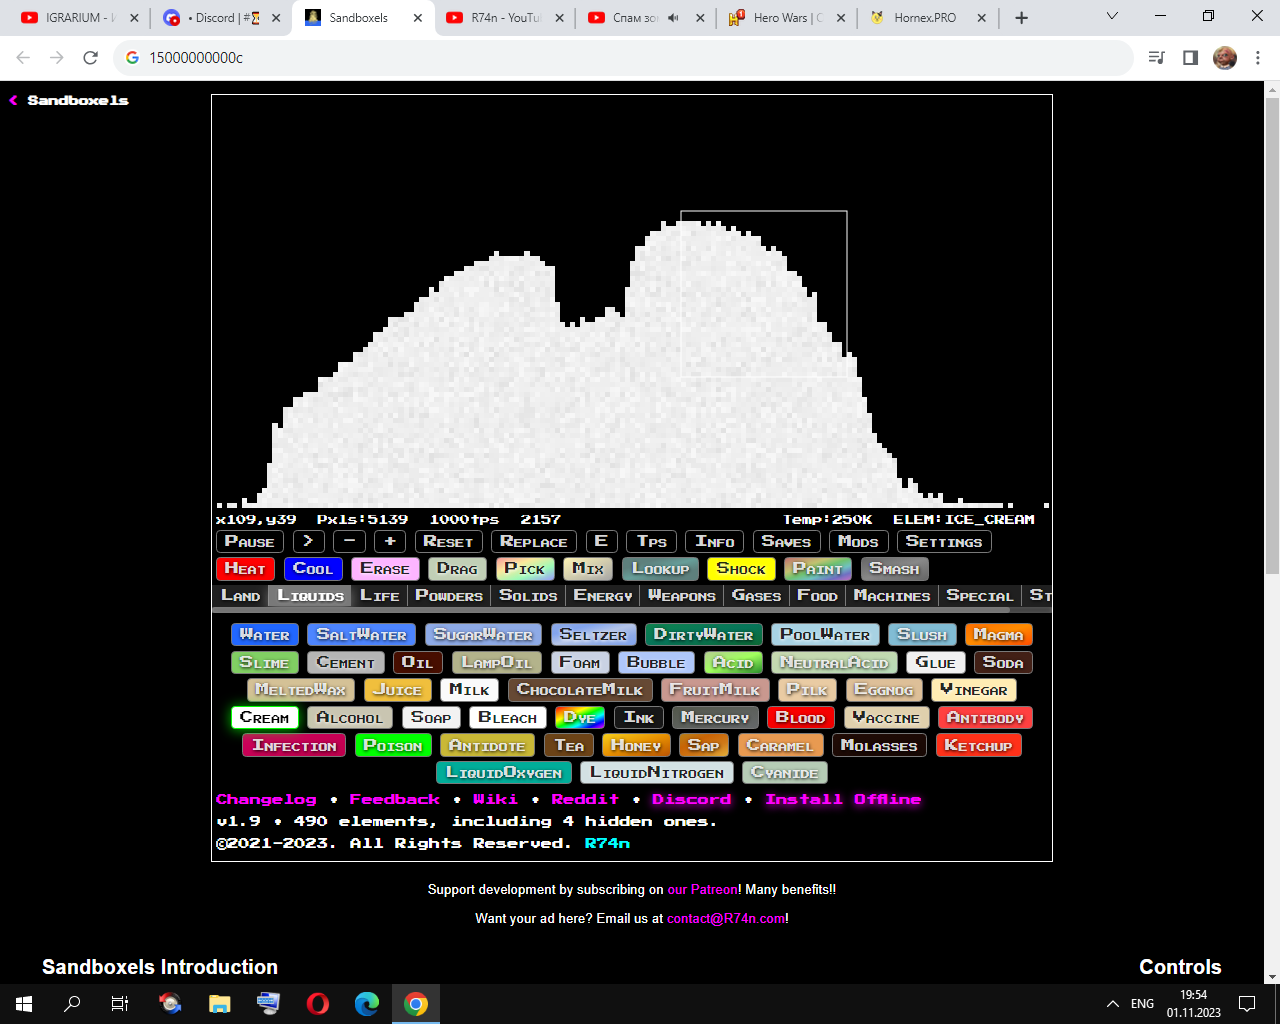Increase brush size with plus button
The height and width of the screenshot is (1024, 1280).
[390, 542]
